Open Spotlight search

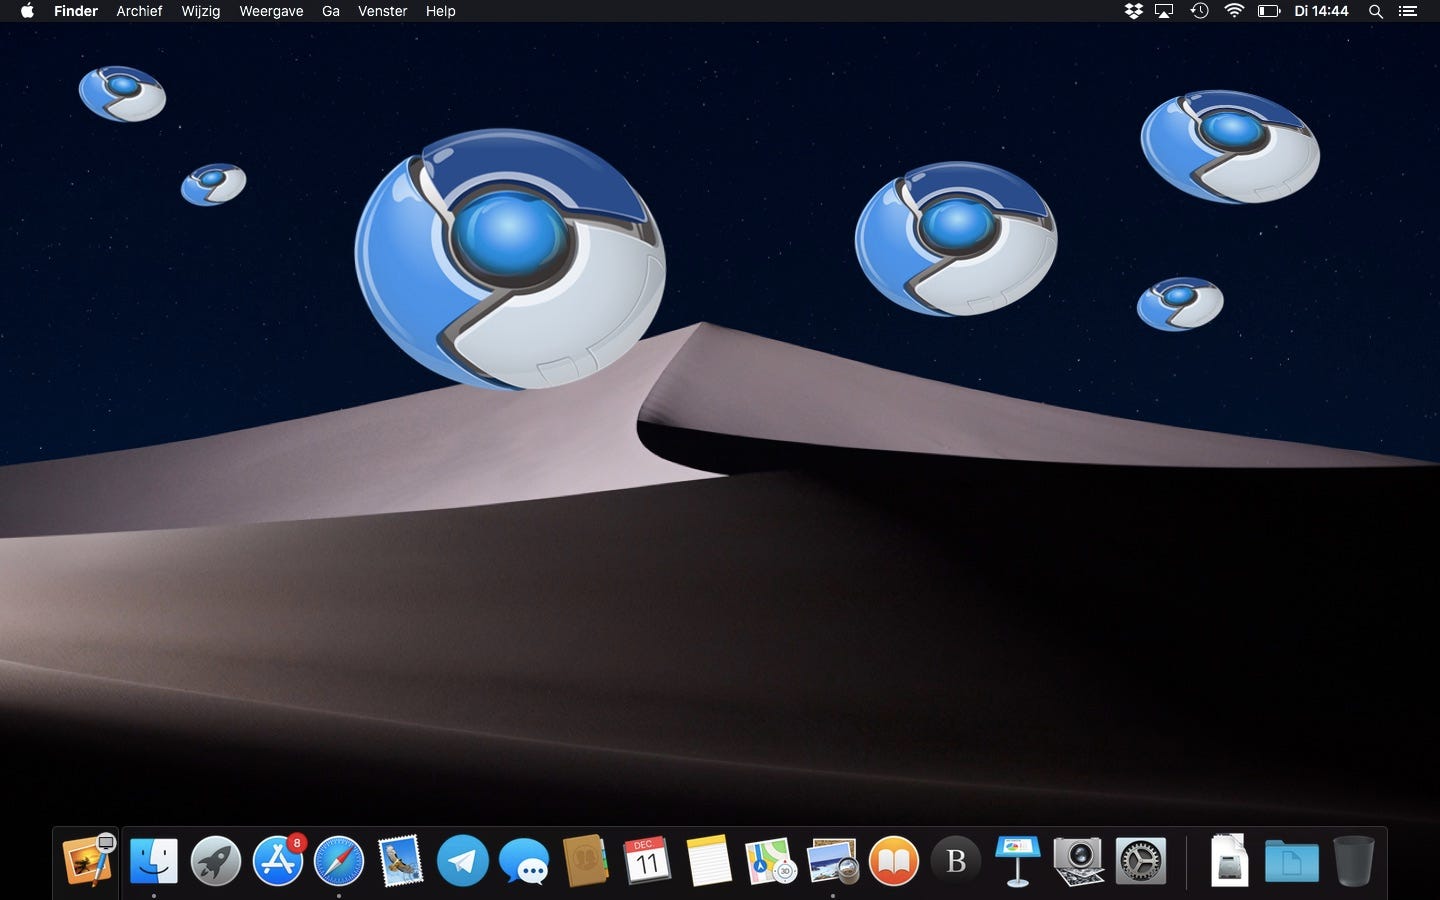click(1376, 11)
